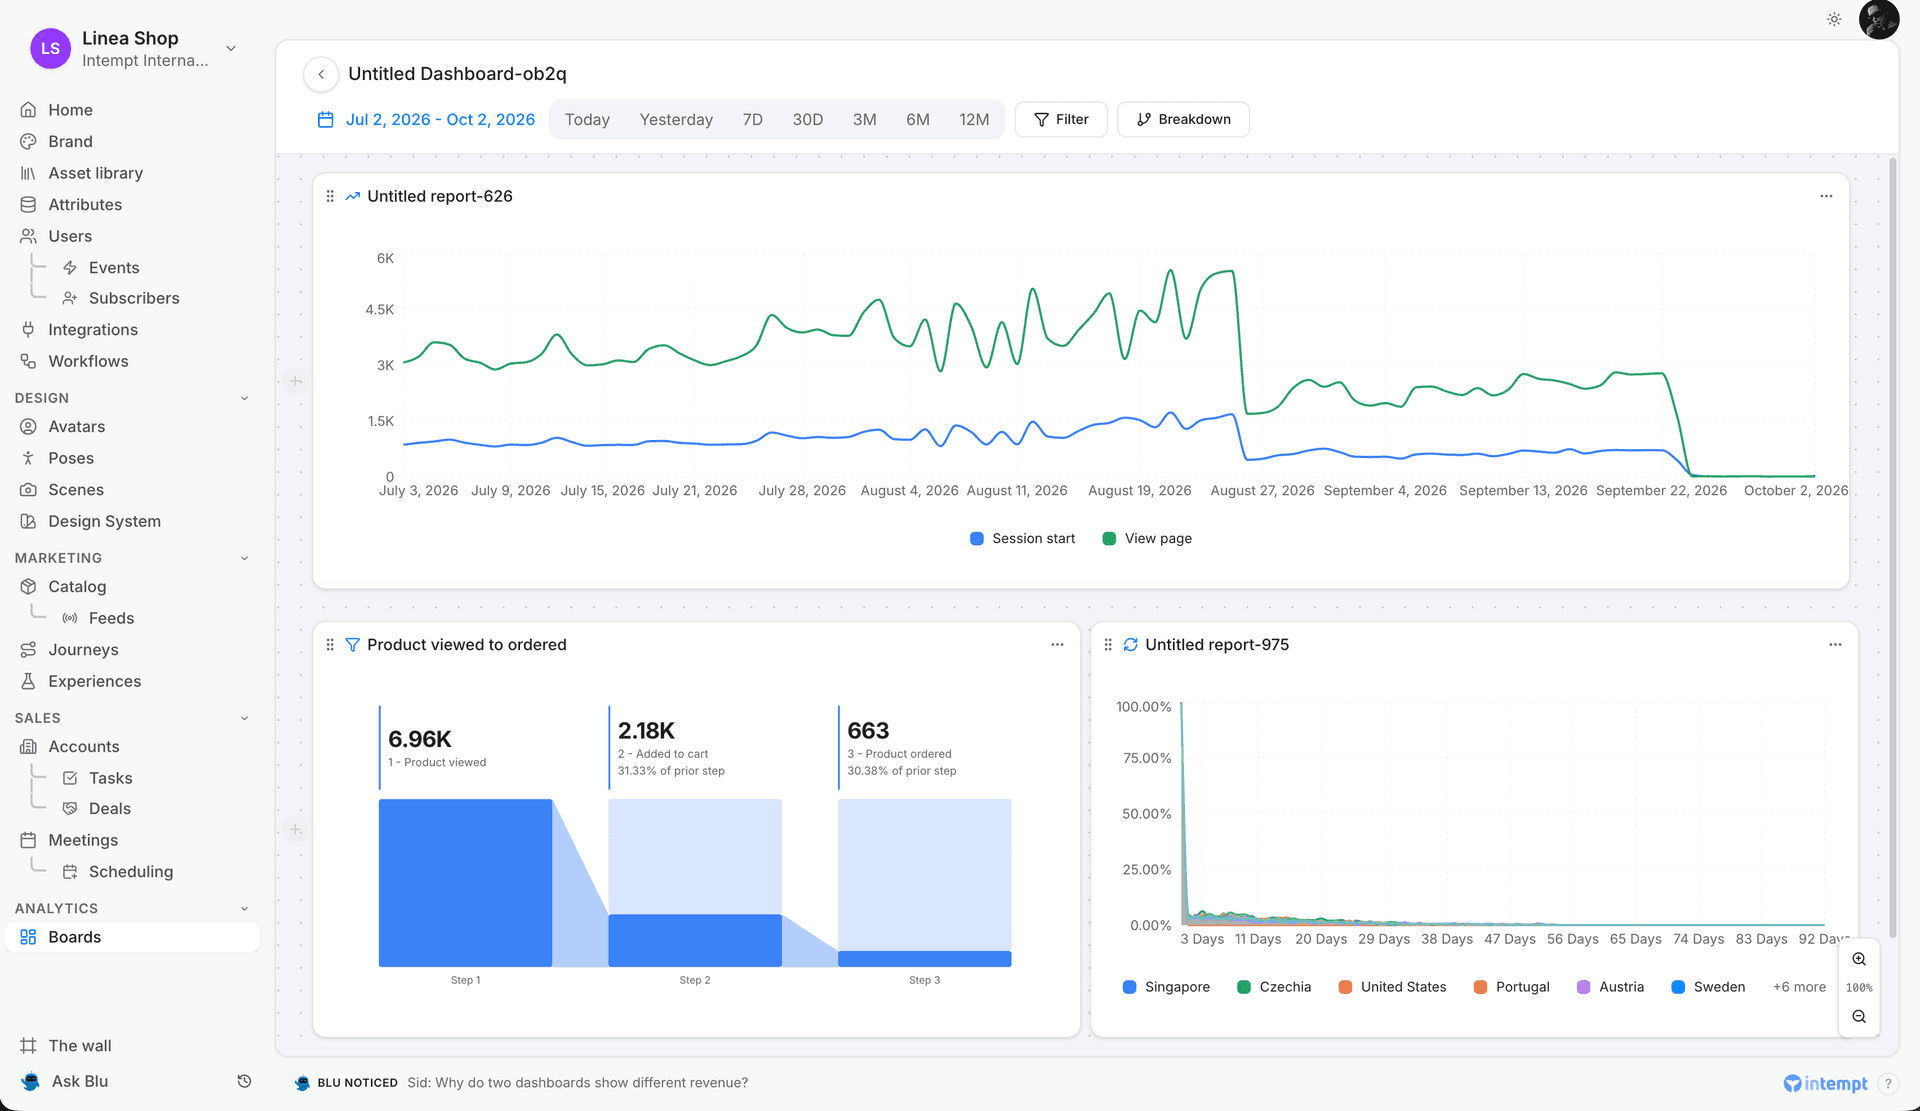Viewport: 1920px width, 1111px height.
Task: Add widget beside Untitled report-626 row
Action: point(295,381)
